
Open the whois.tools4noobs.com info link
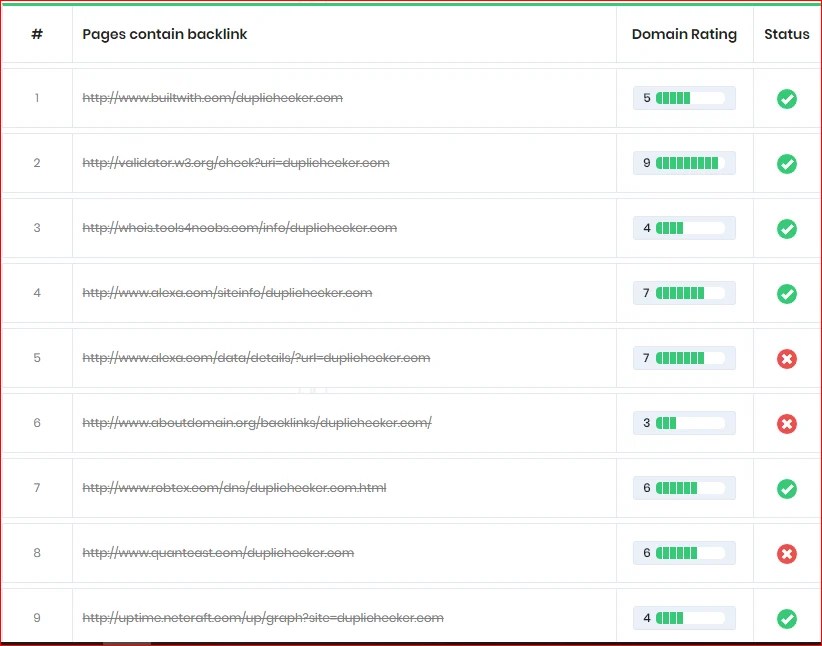(x=238, y=228)
